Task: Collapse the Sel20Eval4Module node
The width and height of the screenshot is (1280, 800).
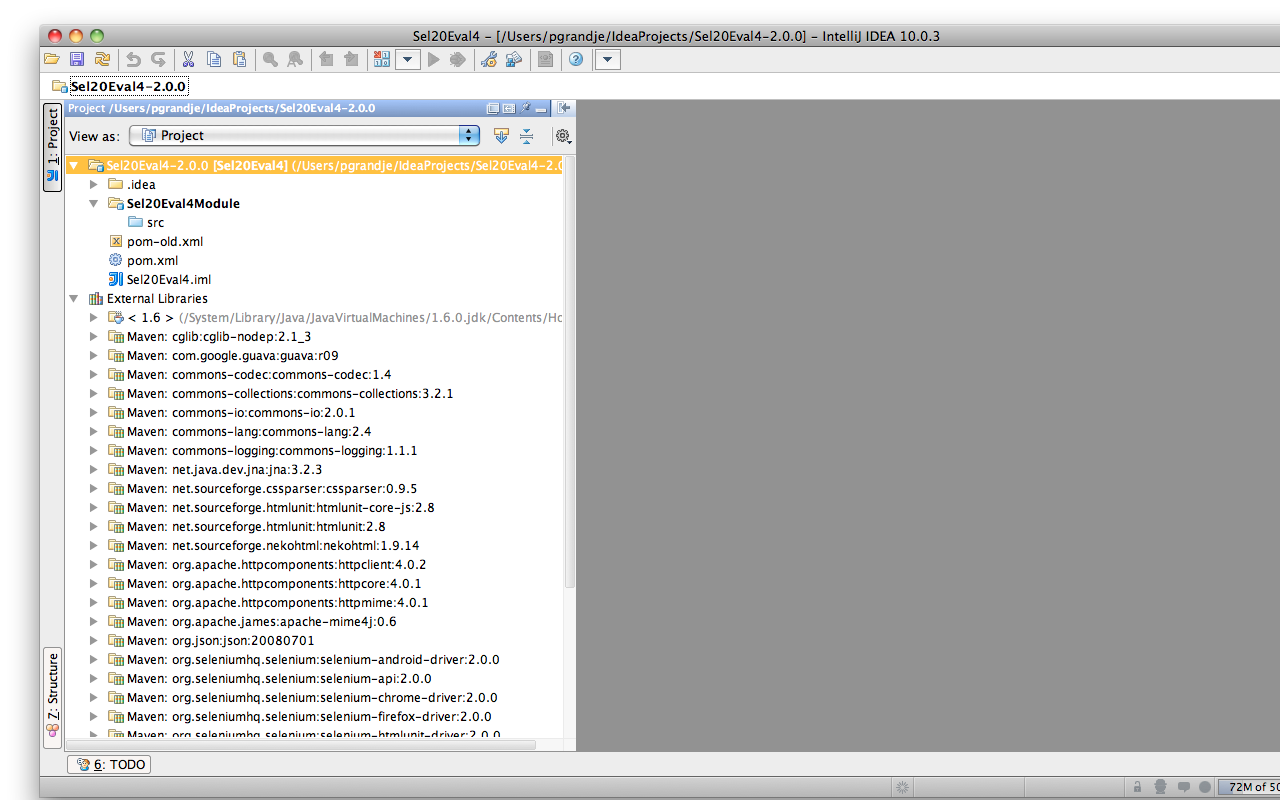Action: click(x=93, y=203)
